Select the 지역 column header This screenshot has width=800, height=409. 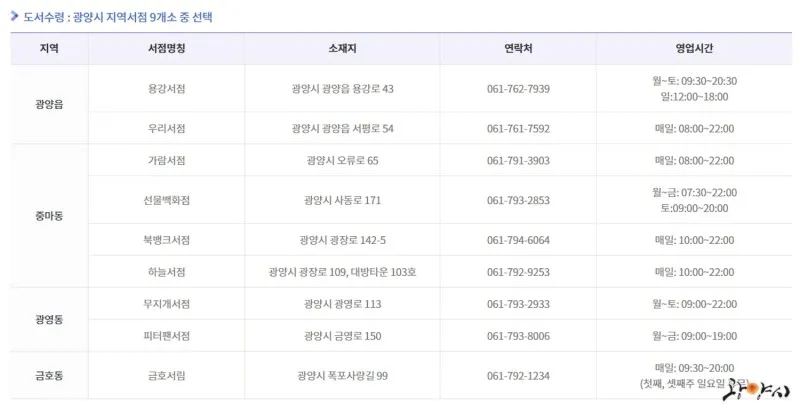click(49, 48)
